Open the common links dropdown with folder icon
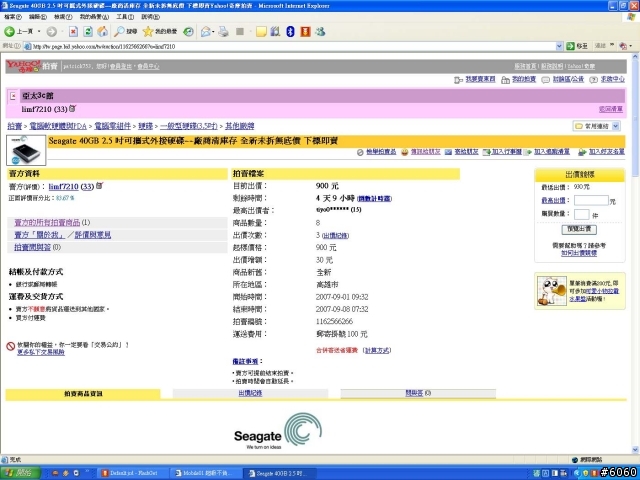Image resolution: width=640 pixels, height=480 pixels. [597, 126]
